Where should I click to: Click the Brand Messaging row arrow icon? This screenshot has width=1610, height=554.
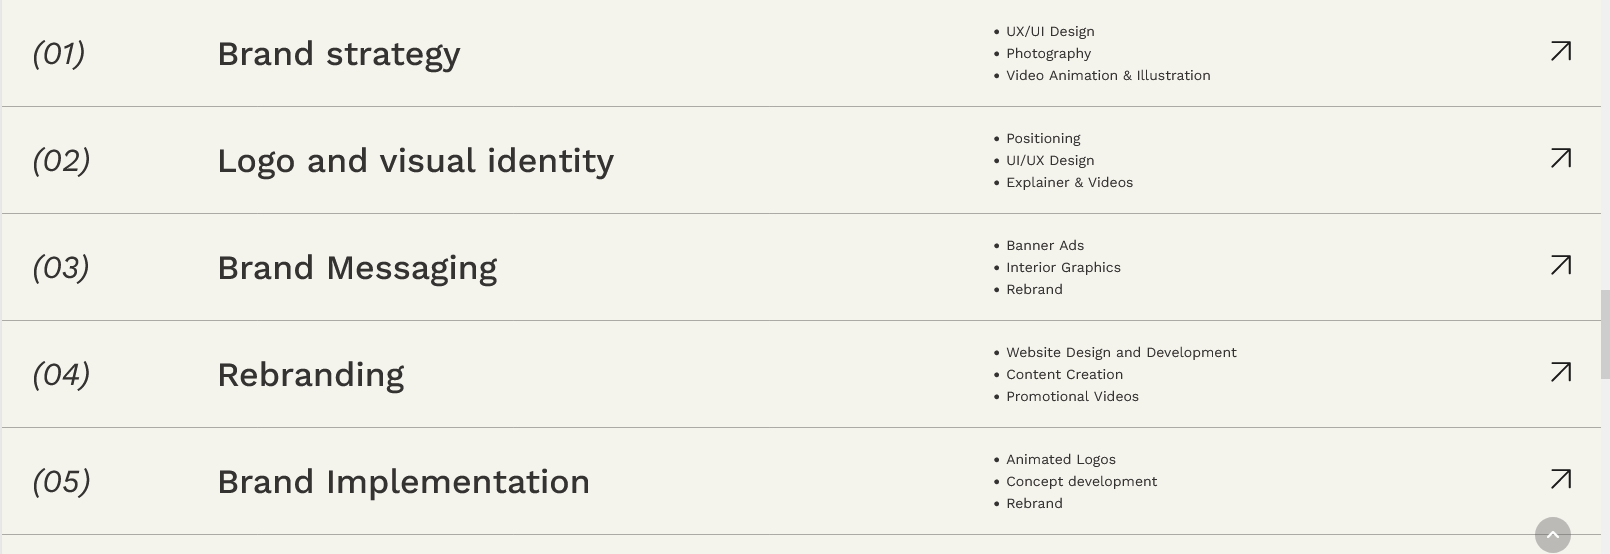tap(1560, 265)
